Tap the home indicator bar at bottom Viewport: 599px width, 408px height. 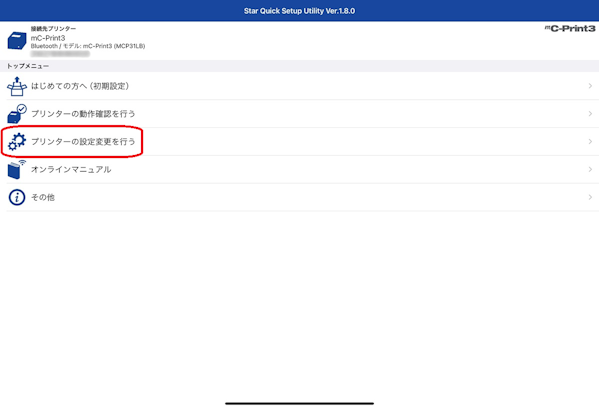tap(300, 403)
